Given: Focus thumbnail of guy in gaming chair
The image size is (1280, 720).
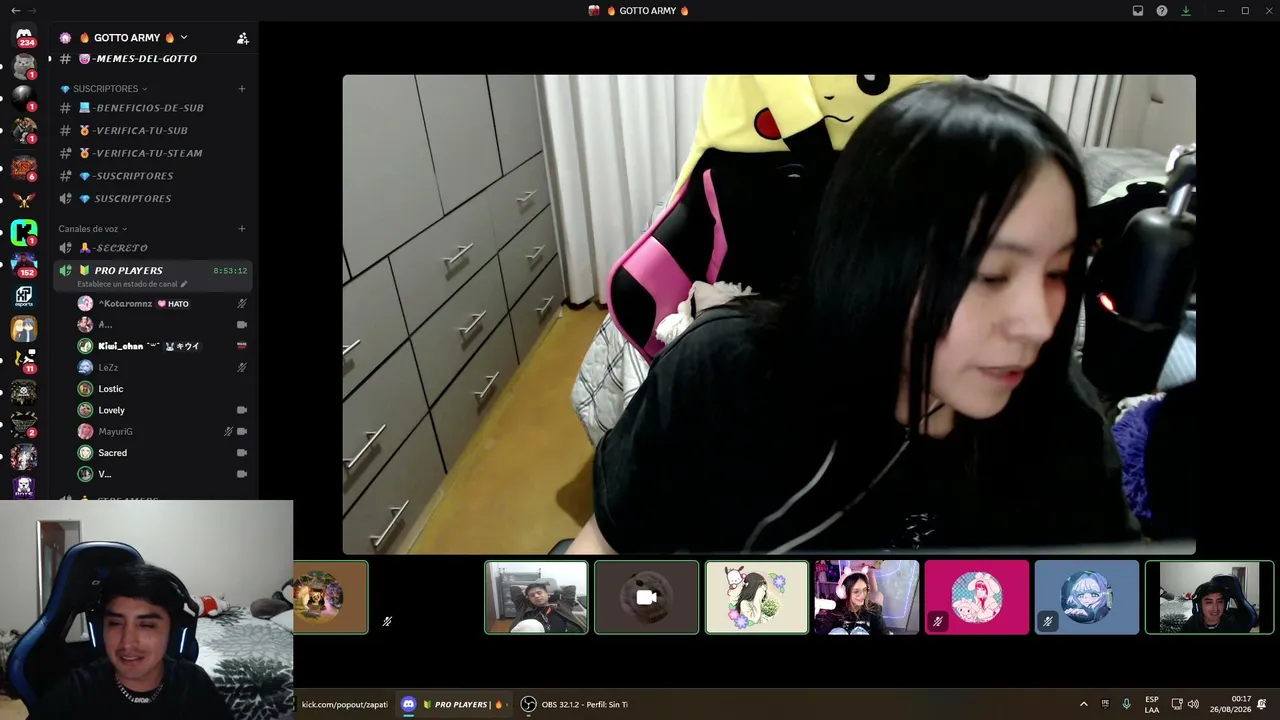Looking at the screenshot, I should point(1209,597).
